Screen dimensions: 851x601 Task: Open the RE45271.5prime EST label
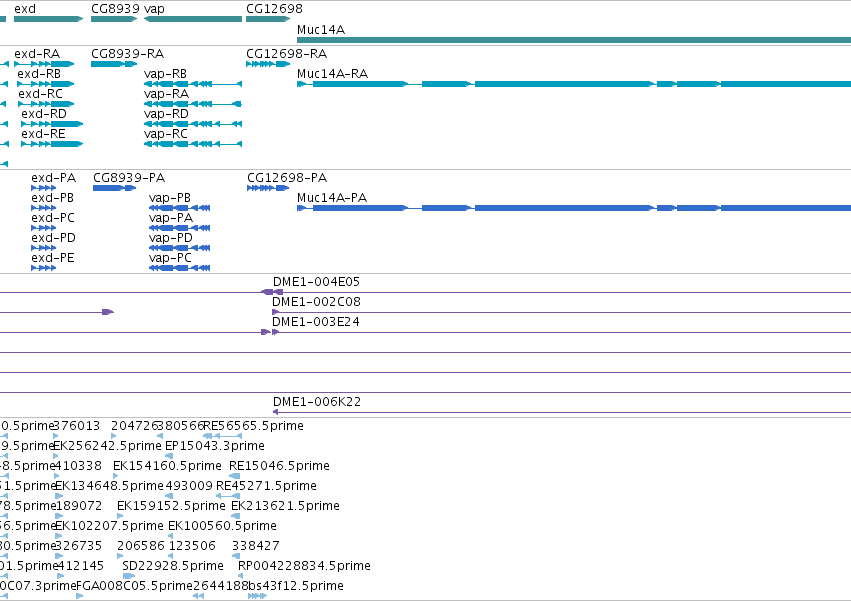pos(266,486)
